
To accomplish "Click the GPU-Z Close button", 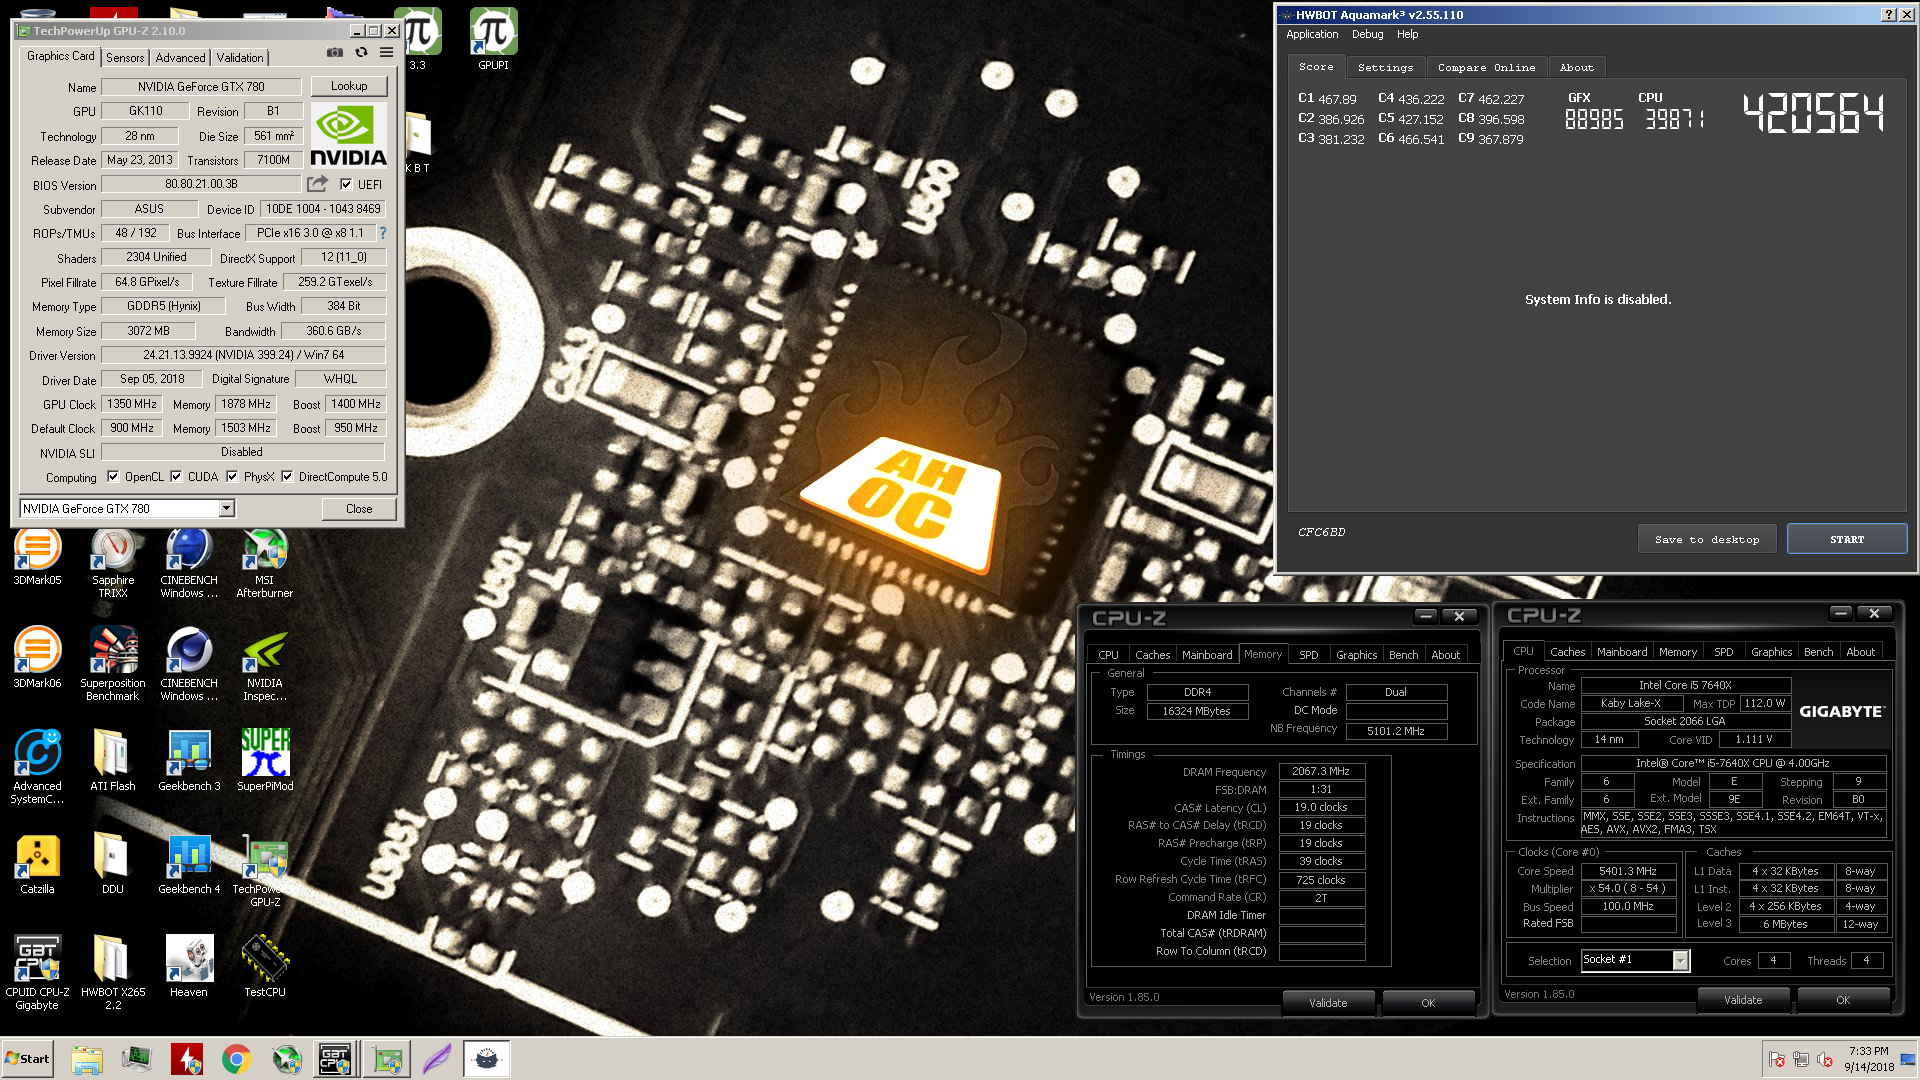I will click(x=359, y=509).
